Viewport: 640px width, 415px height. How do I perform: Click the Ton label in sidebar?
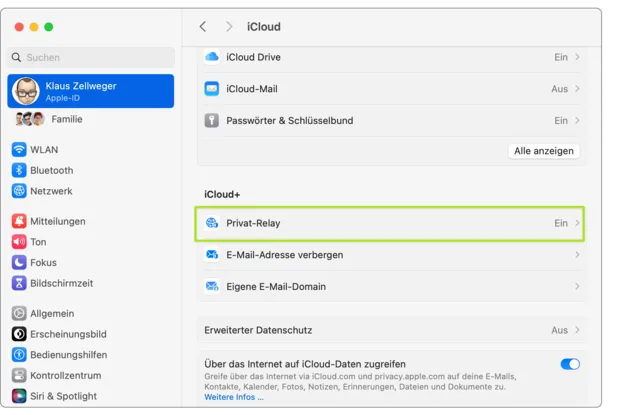tap(38, 242)
